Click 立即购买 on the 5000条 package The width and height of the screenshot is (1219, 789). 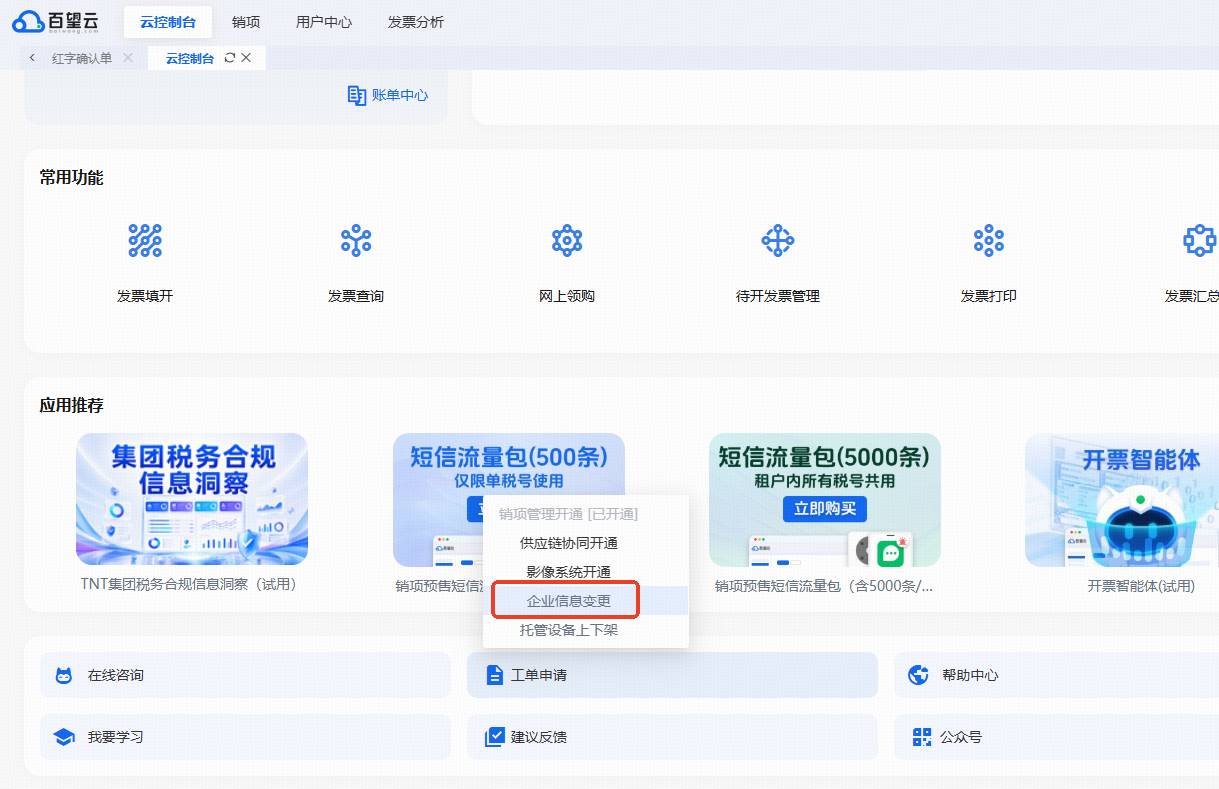[825, 508]
